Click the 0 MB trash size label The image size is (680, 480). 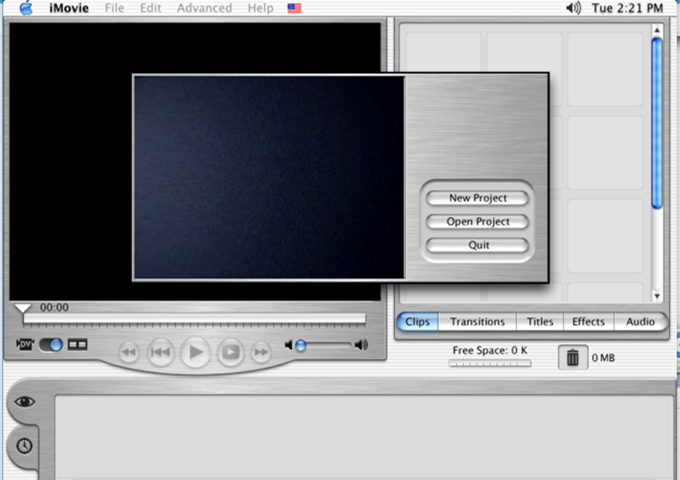coord(603,358)
